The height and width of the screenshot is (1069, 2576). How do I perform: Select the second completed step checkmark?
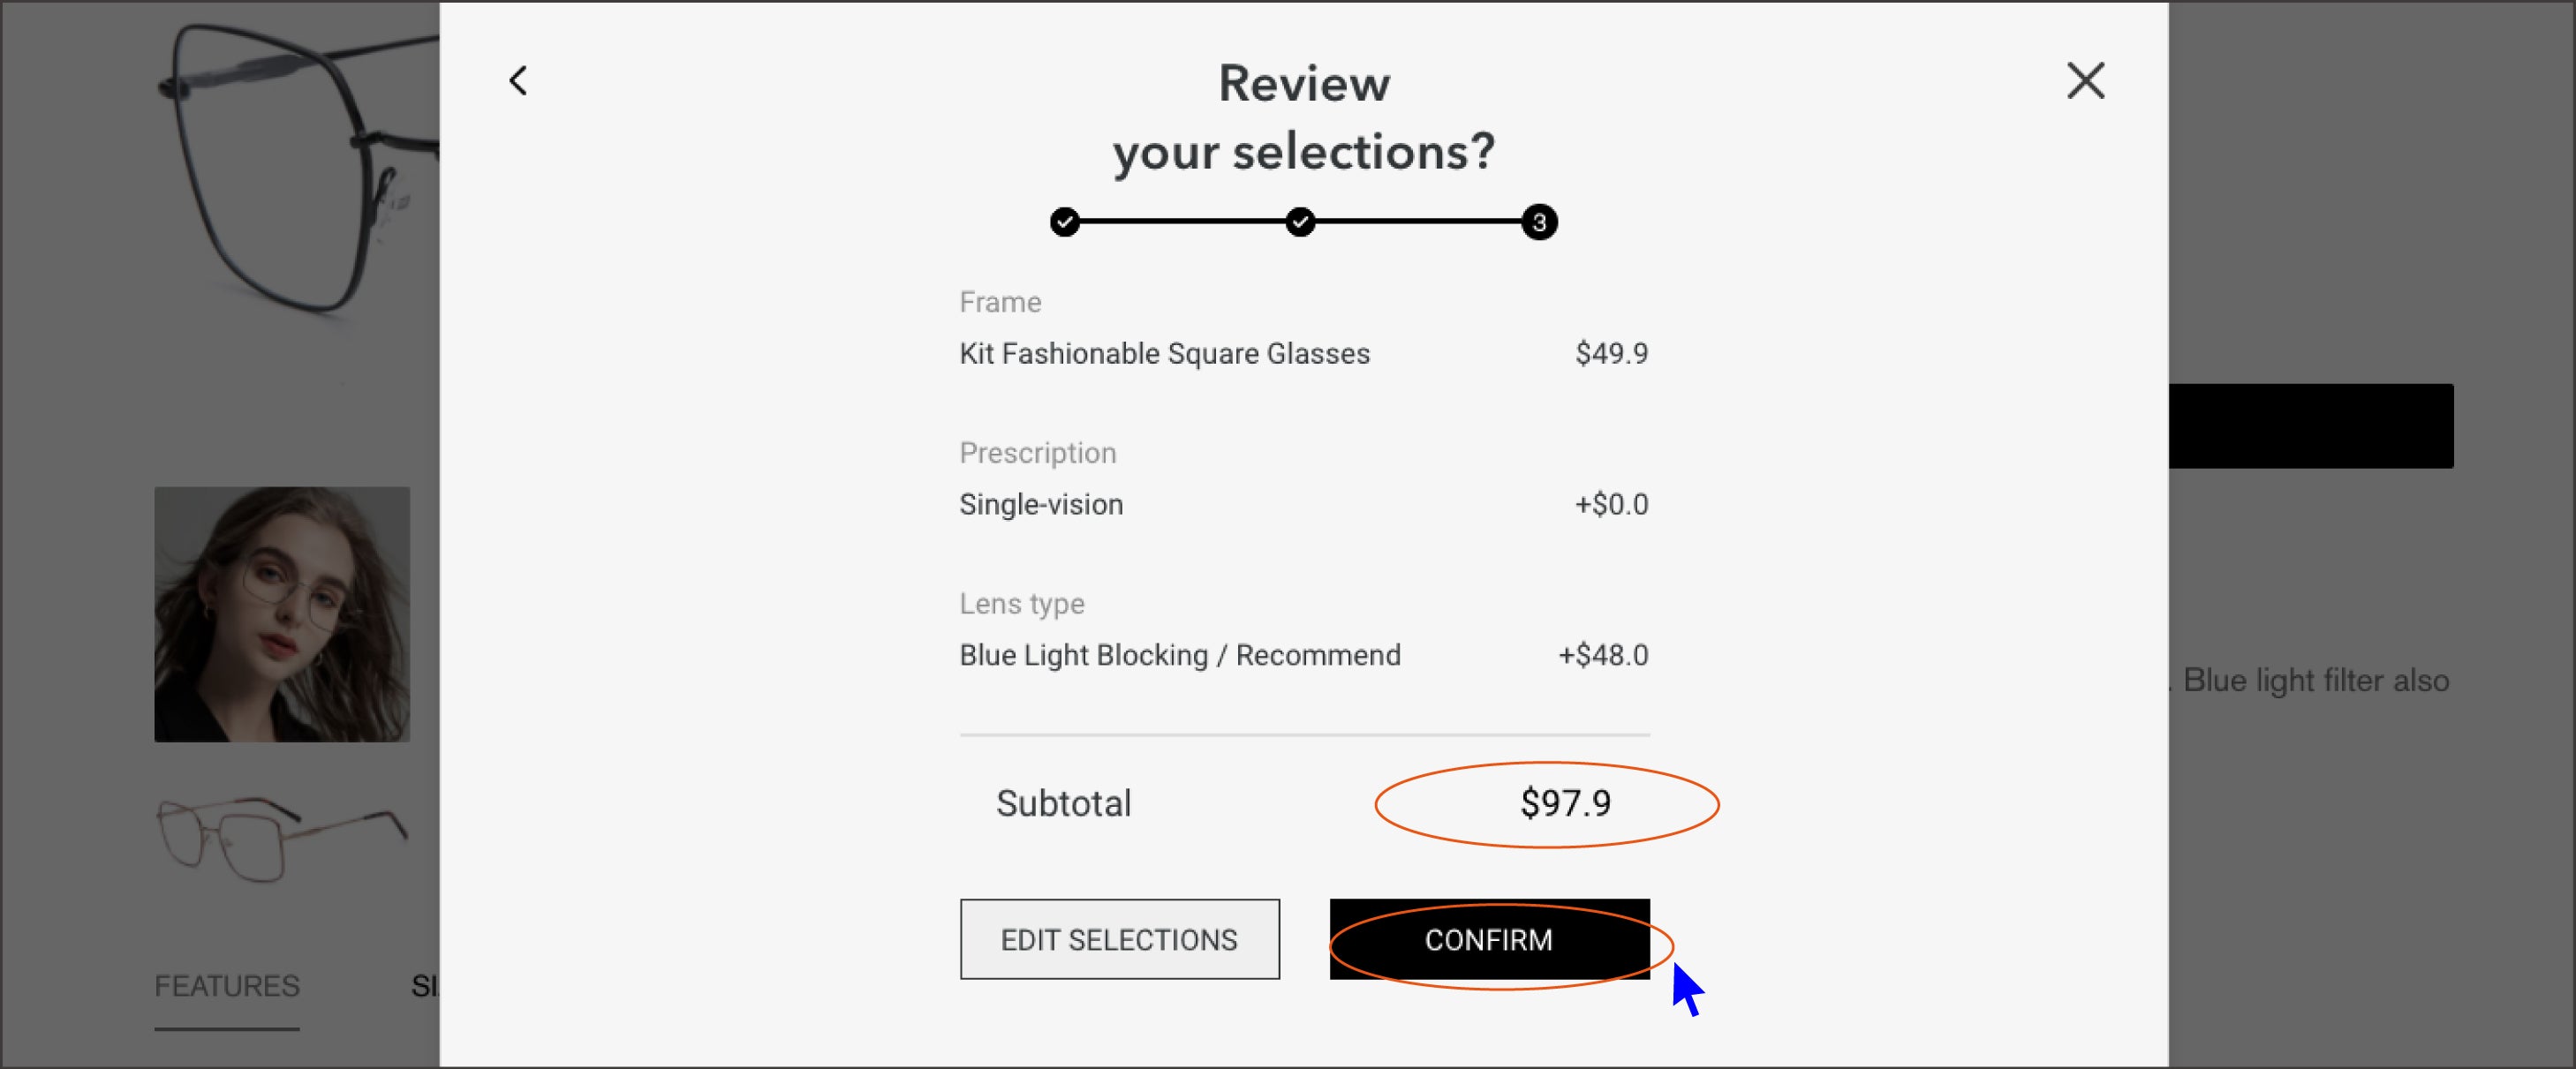(1300, 221)
